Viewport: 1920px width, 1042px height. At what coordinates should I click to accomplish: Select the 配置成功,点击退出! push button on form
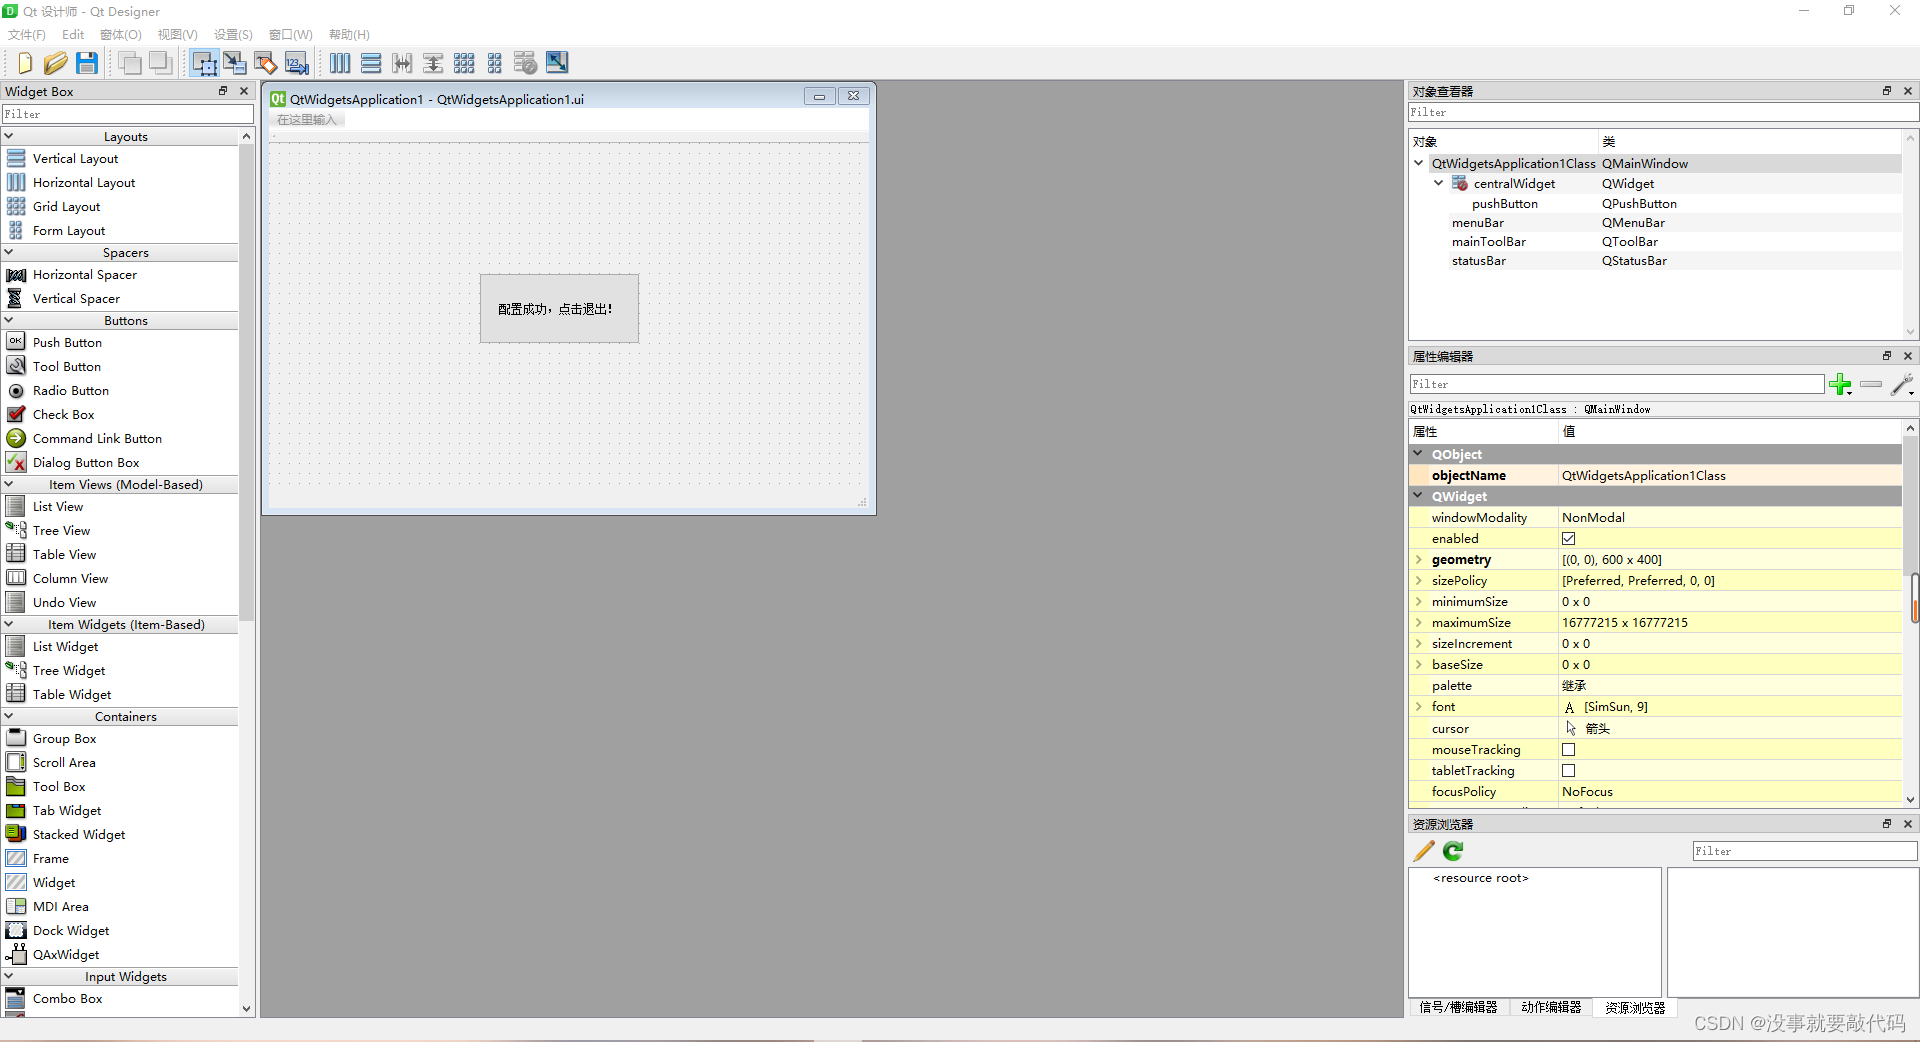559,309
